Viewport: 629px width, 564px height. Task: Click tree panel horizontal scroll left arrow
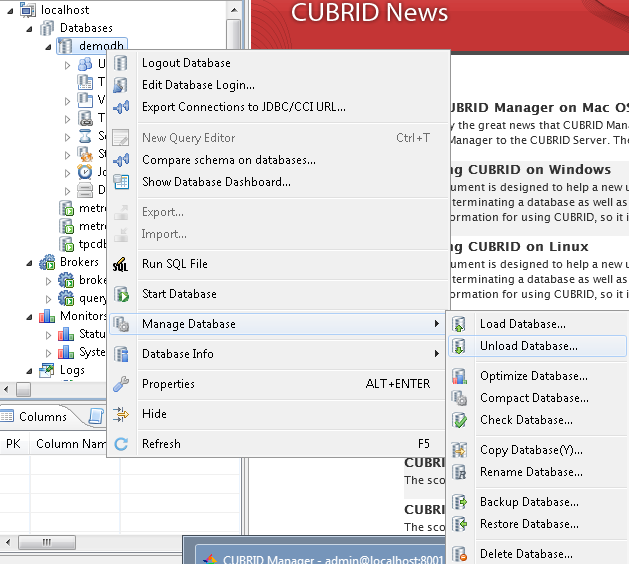6,389
